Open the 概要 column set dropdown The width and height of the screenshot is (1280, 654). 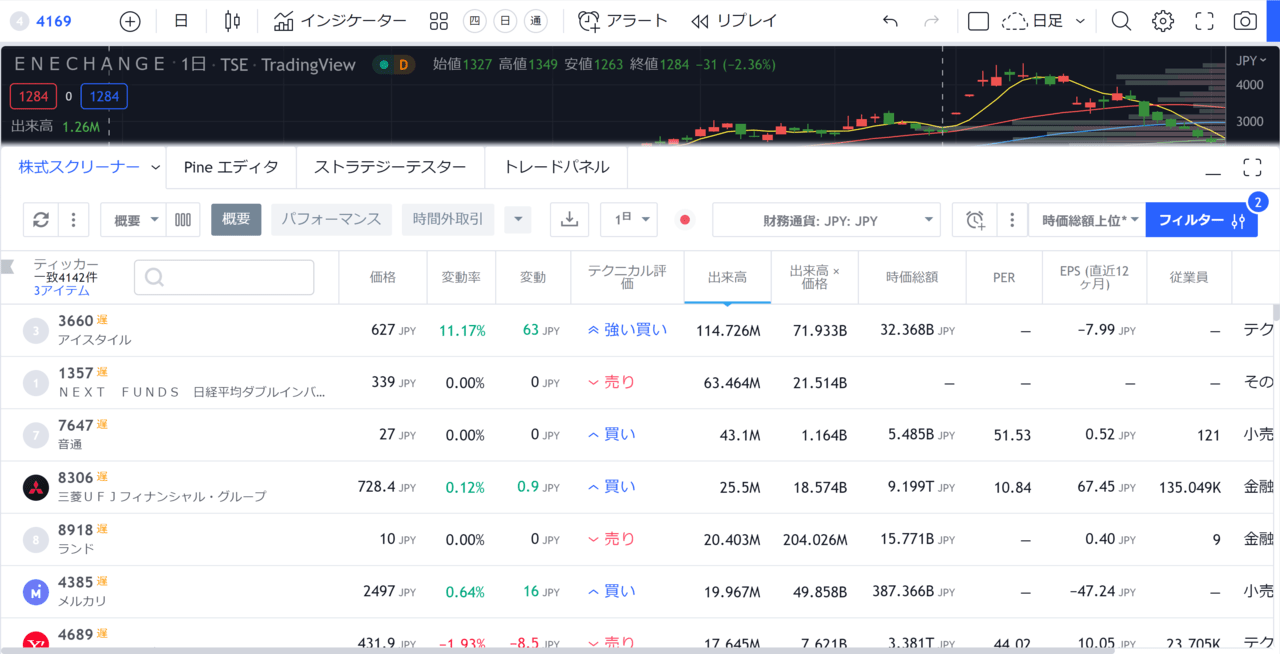(x=133, y=220)
